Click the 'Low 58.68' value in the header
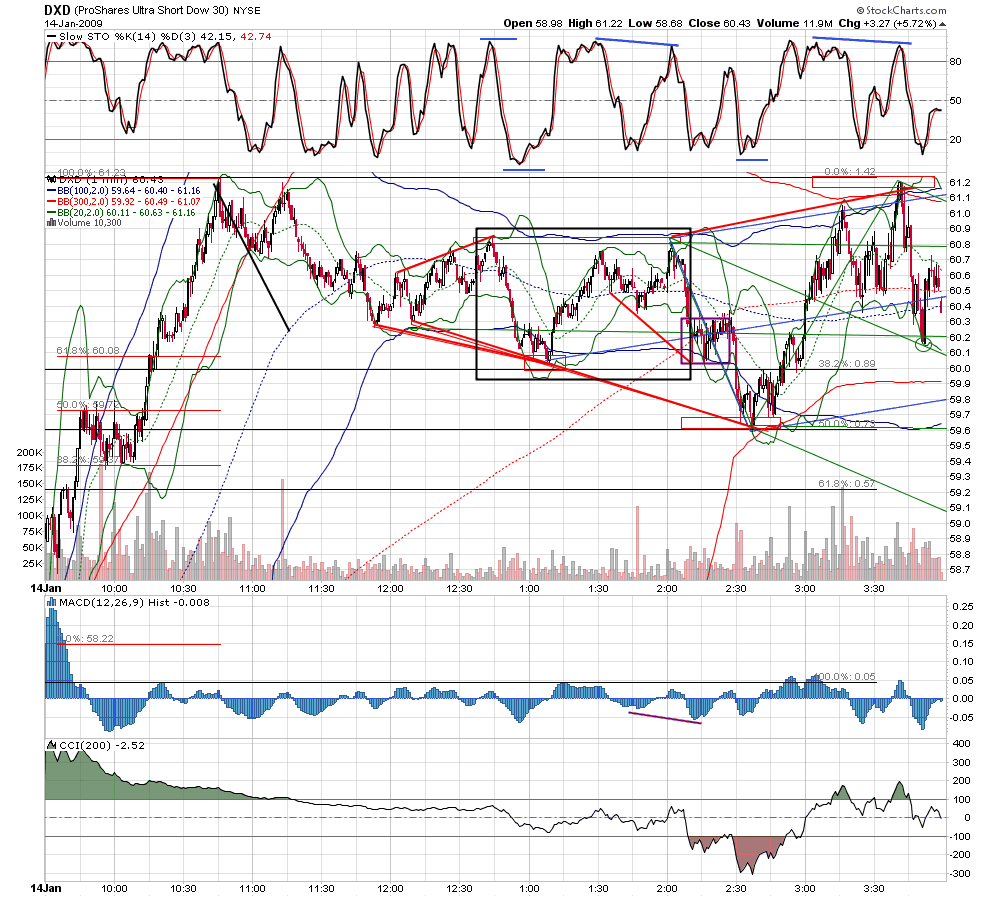Screen dimensions: 990x897 pos(655,23)
